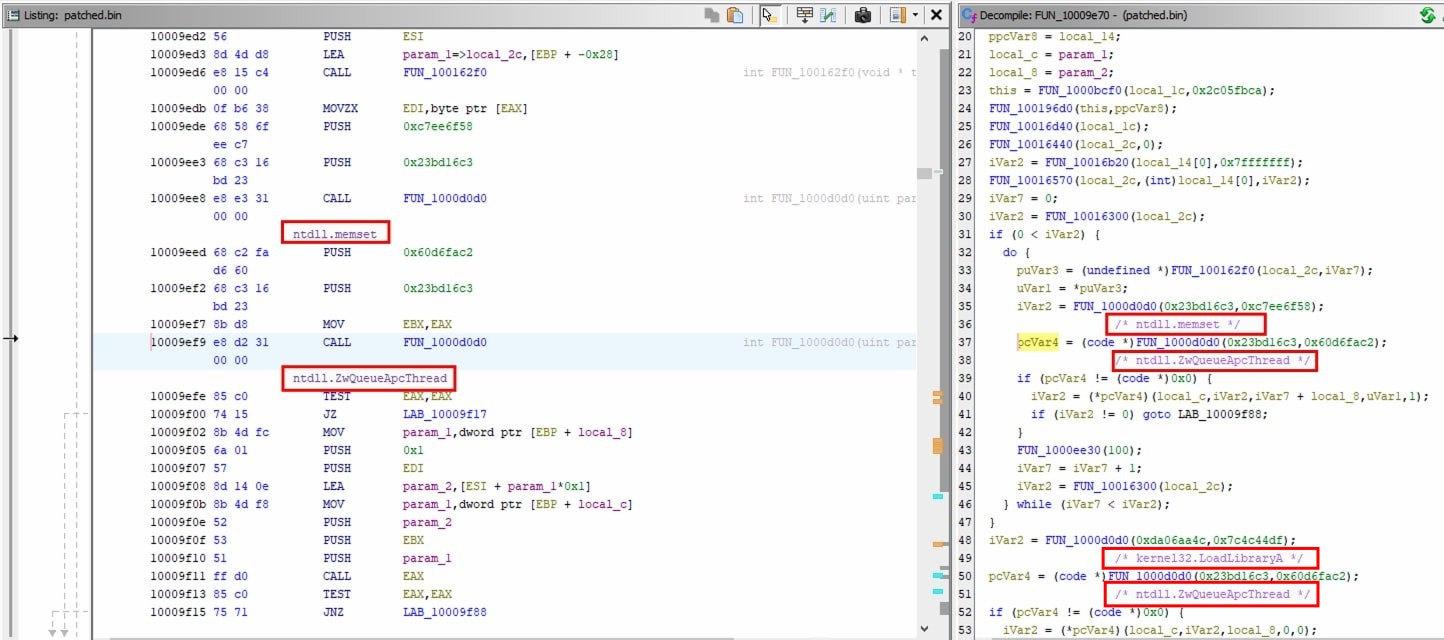The width and height of the screenshot is (1444, 640).
Task: Capture a snapshot of the Listing window
Action: pyautogui.click(x=862, y=16)
